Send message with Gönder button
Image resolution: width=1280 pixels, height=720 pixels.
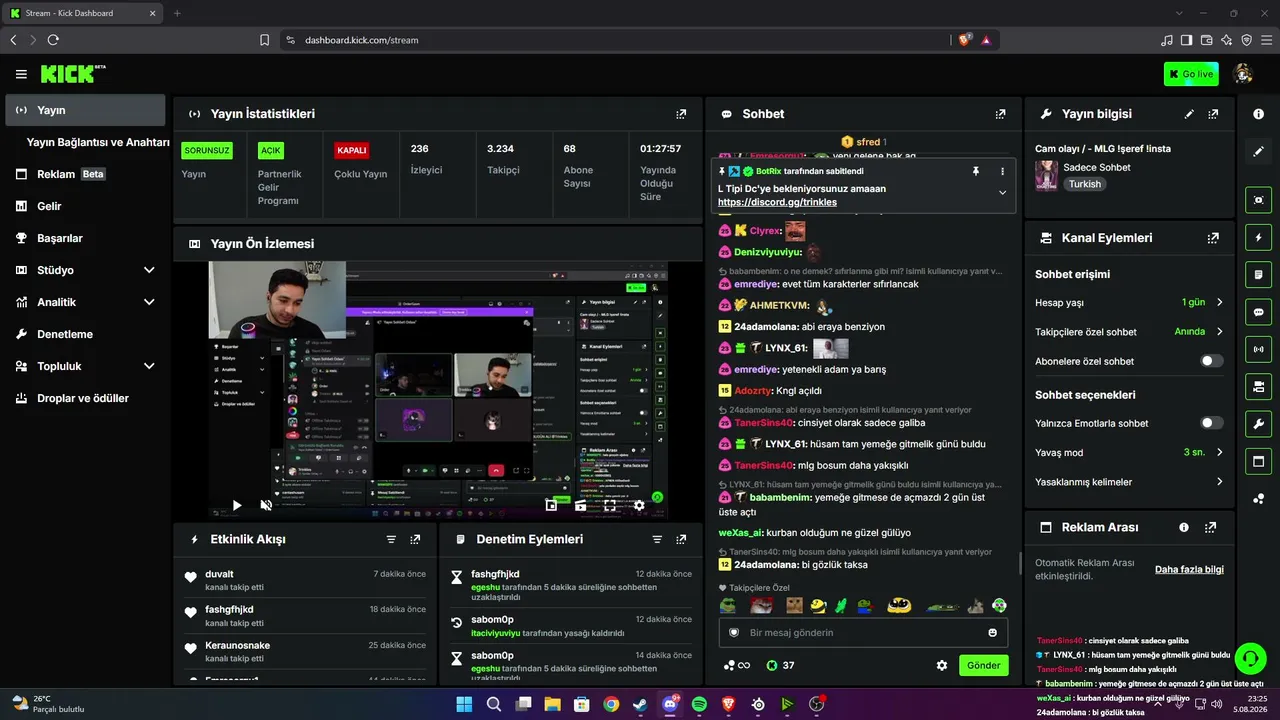pyautogui.click(x=983, y=665)
